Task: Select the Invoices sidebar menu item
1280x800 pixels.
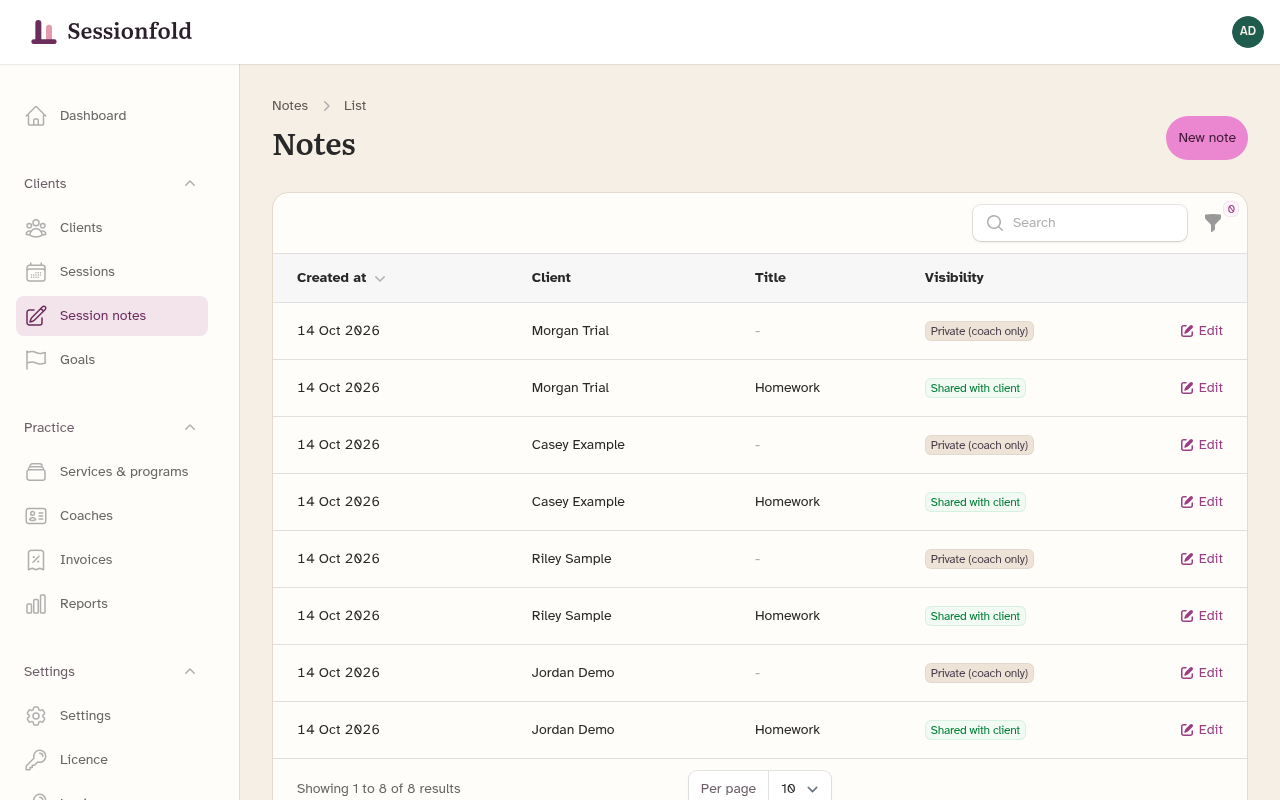Action: [112, 560]
